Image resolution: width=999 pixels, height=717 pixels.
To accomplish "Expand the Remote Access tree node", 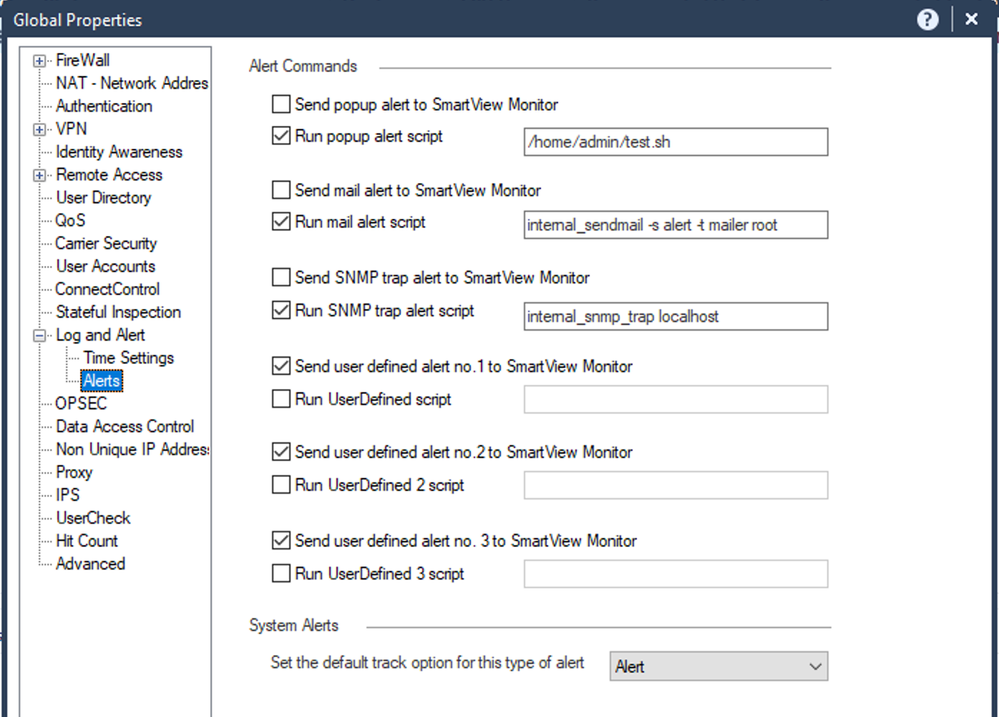I will pyautogui.click(x=40, y=176).
